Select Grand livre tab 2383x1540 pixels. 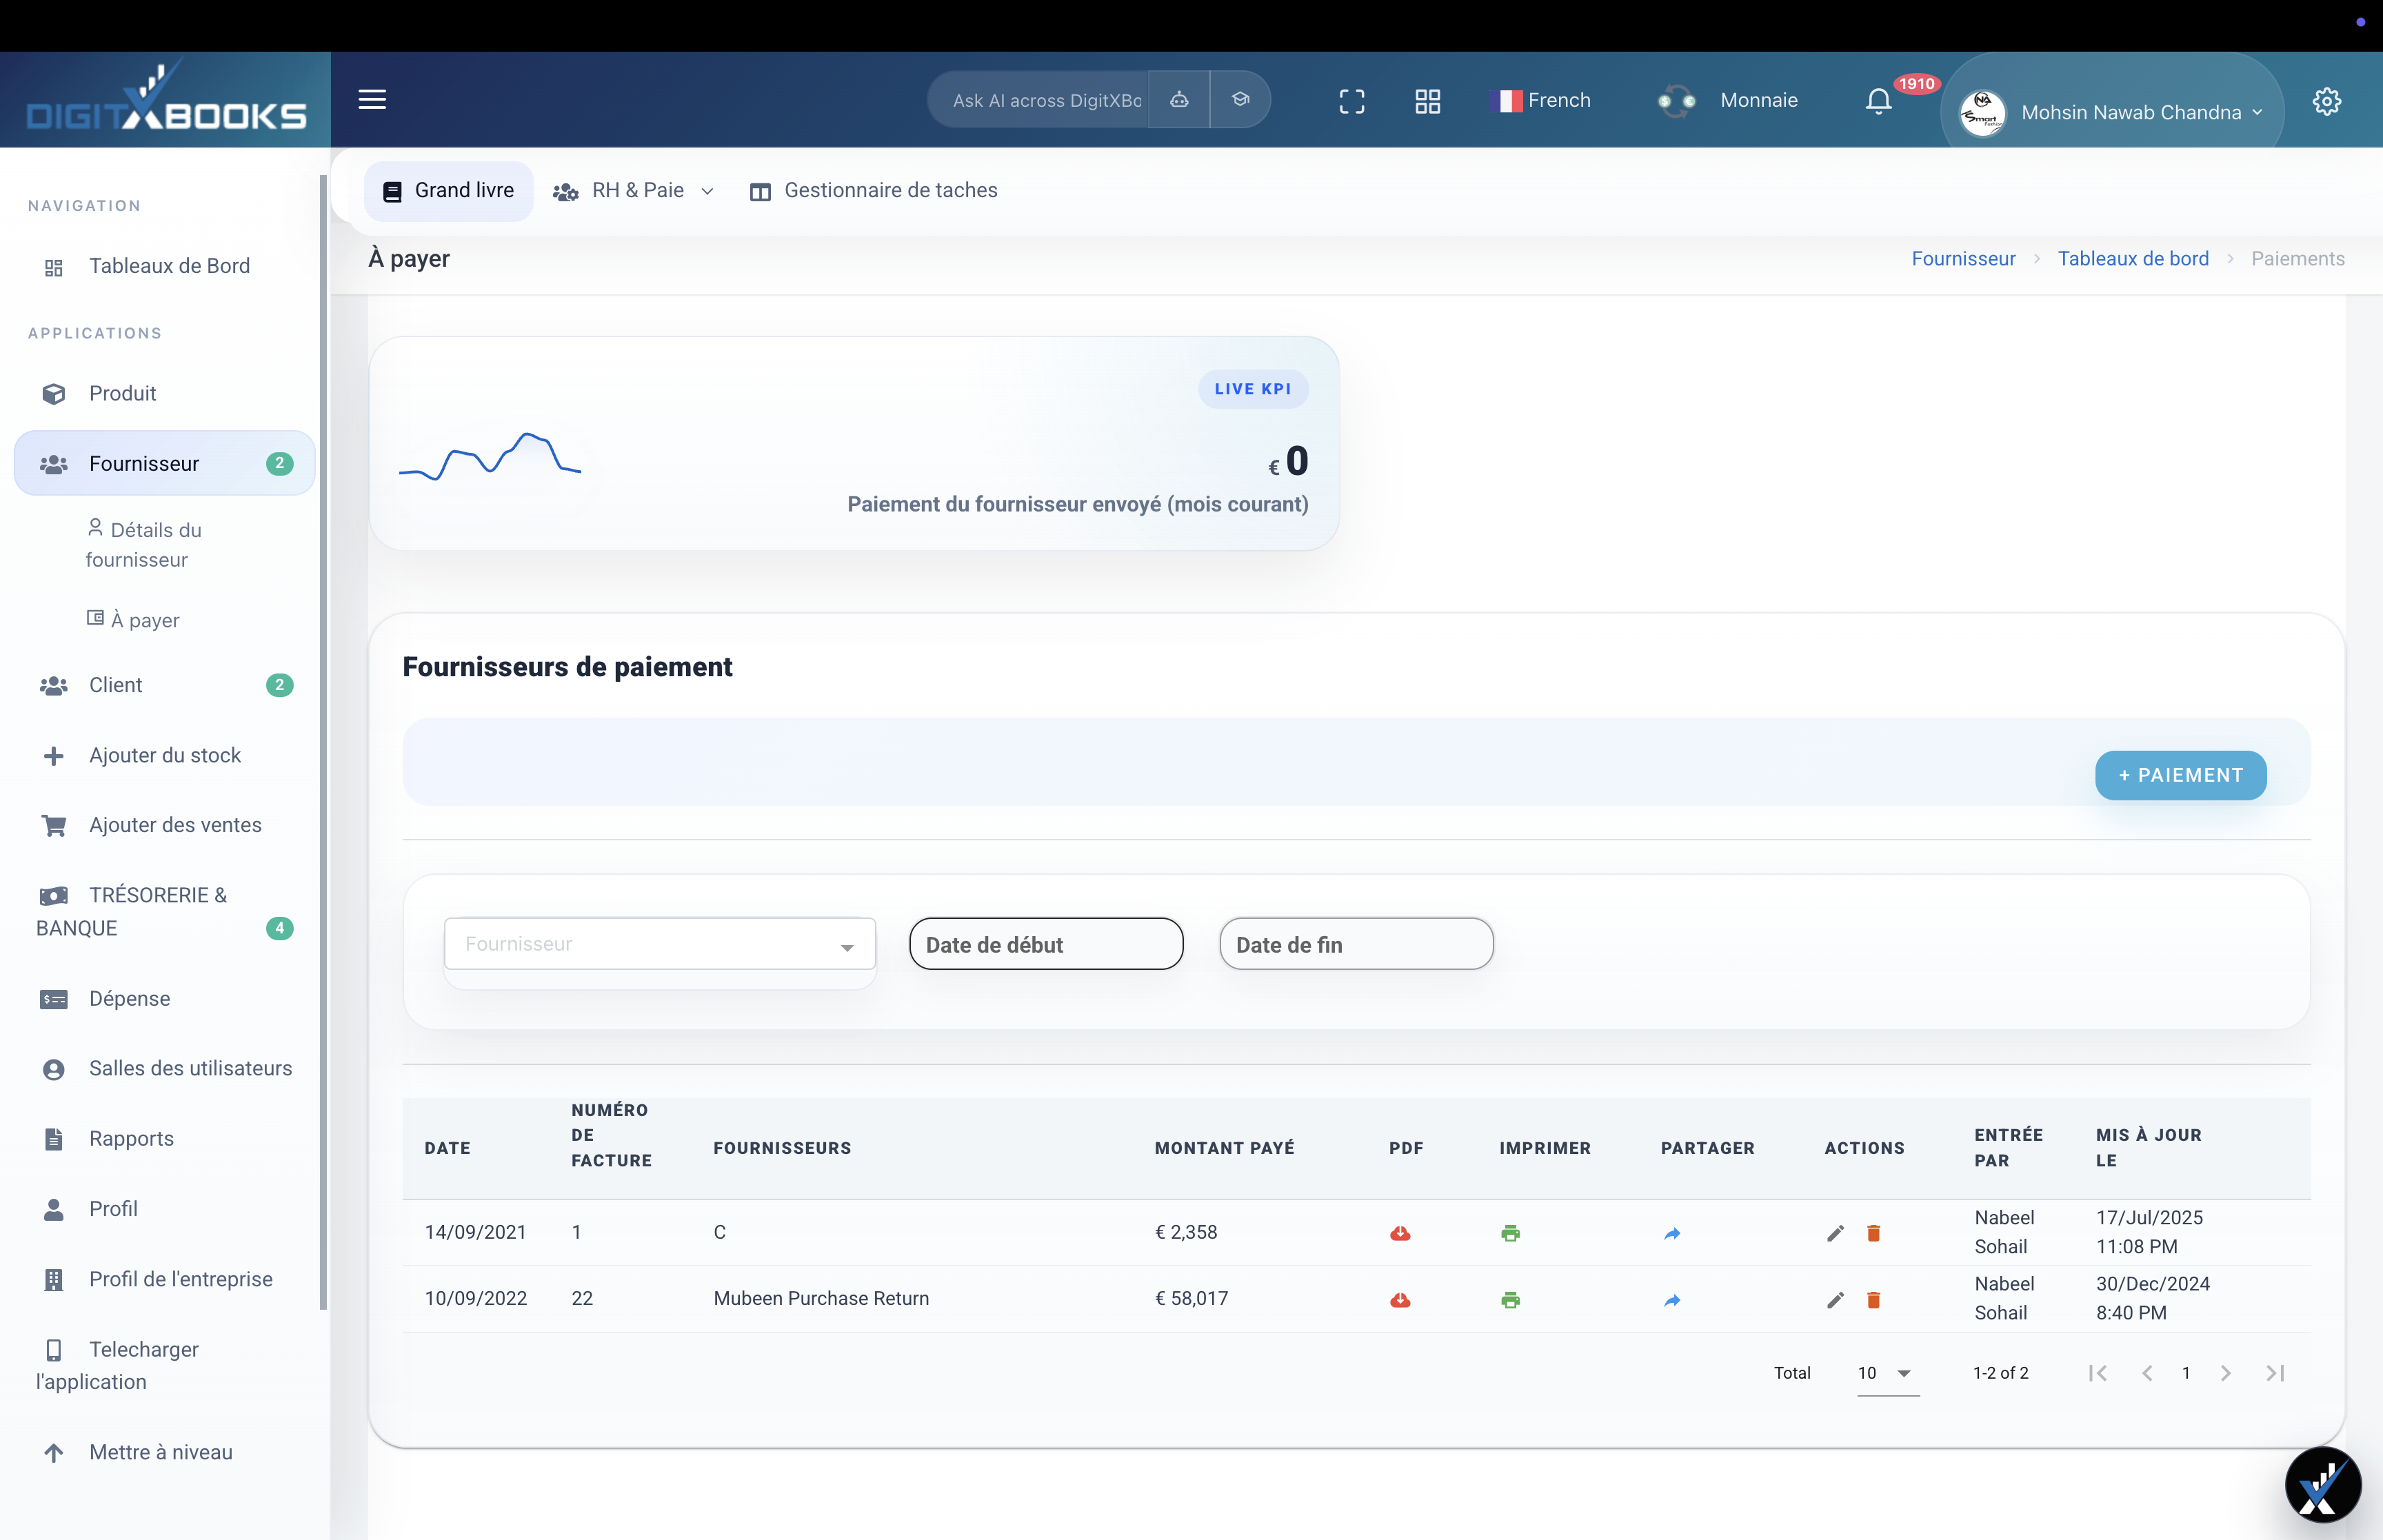pyautogui.click(x=448, y=190)
